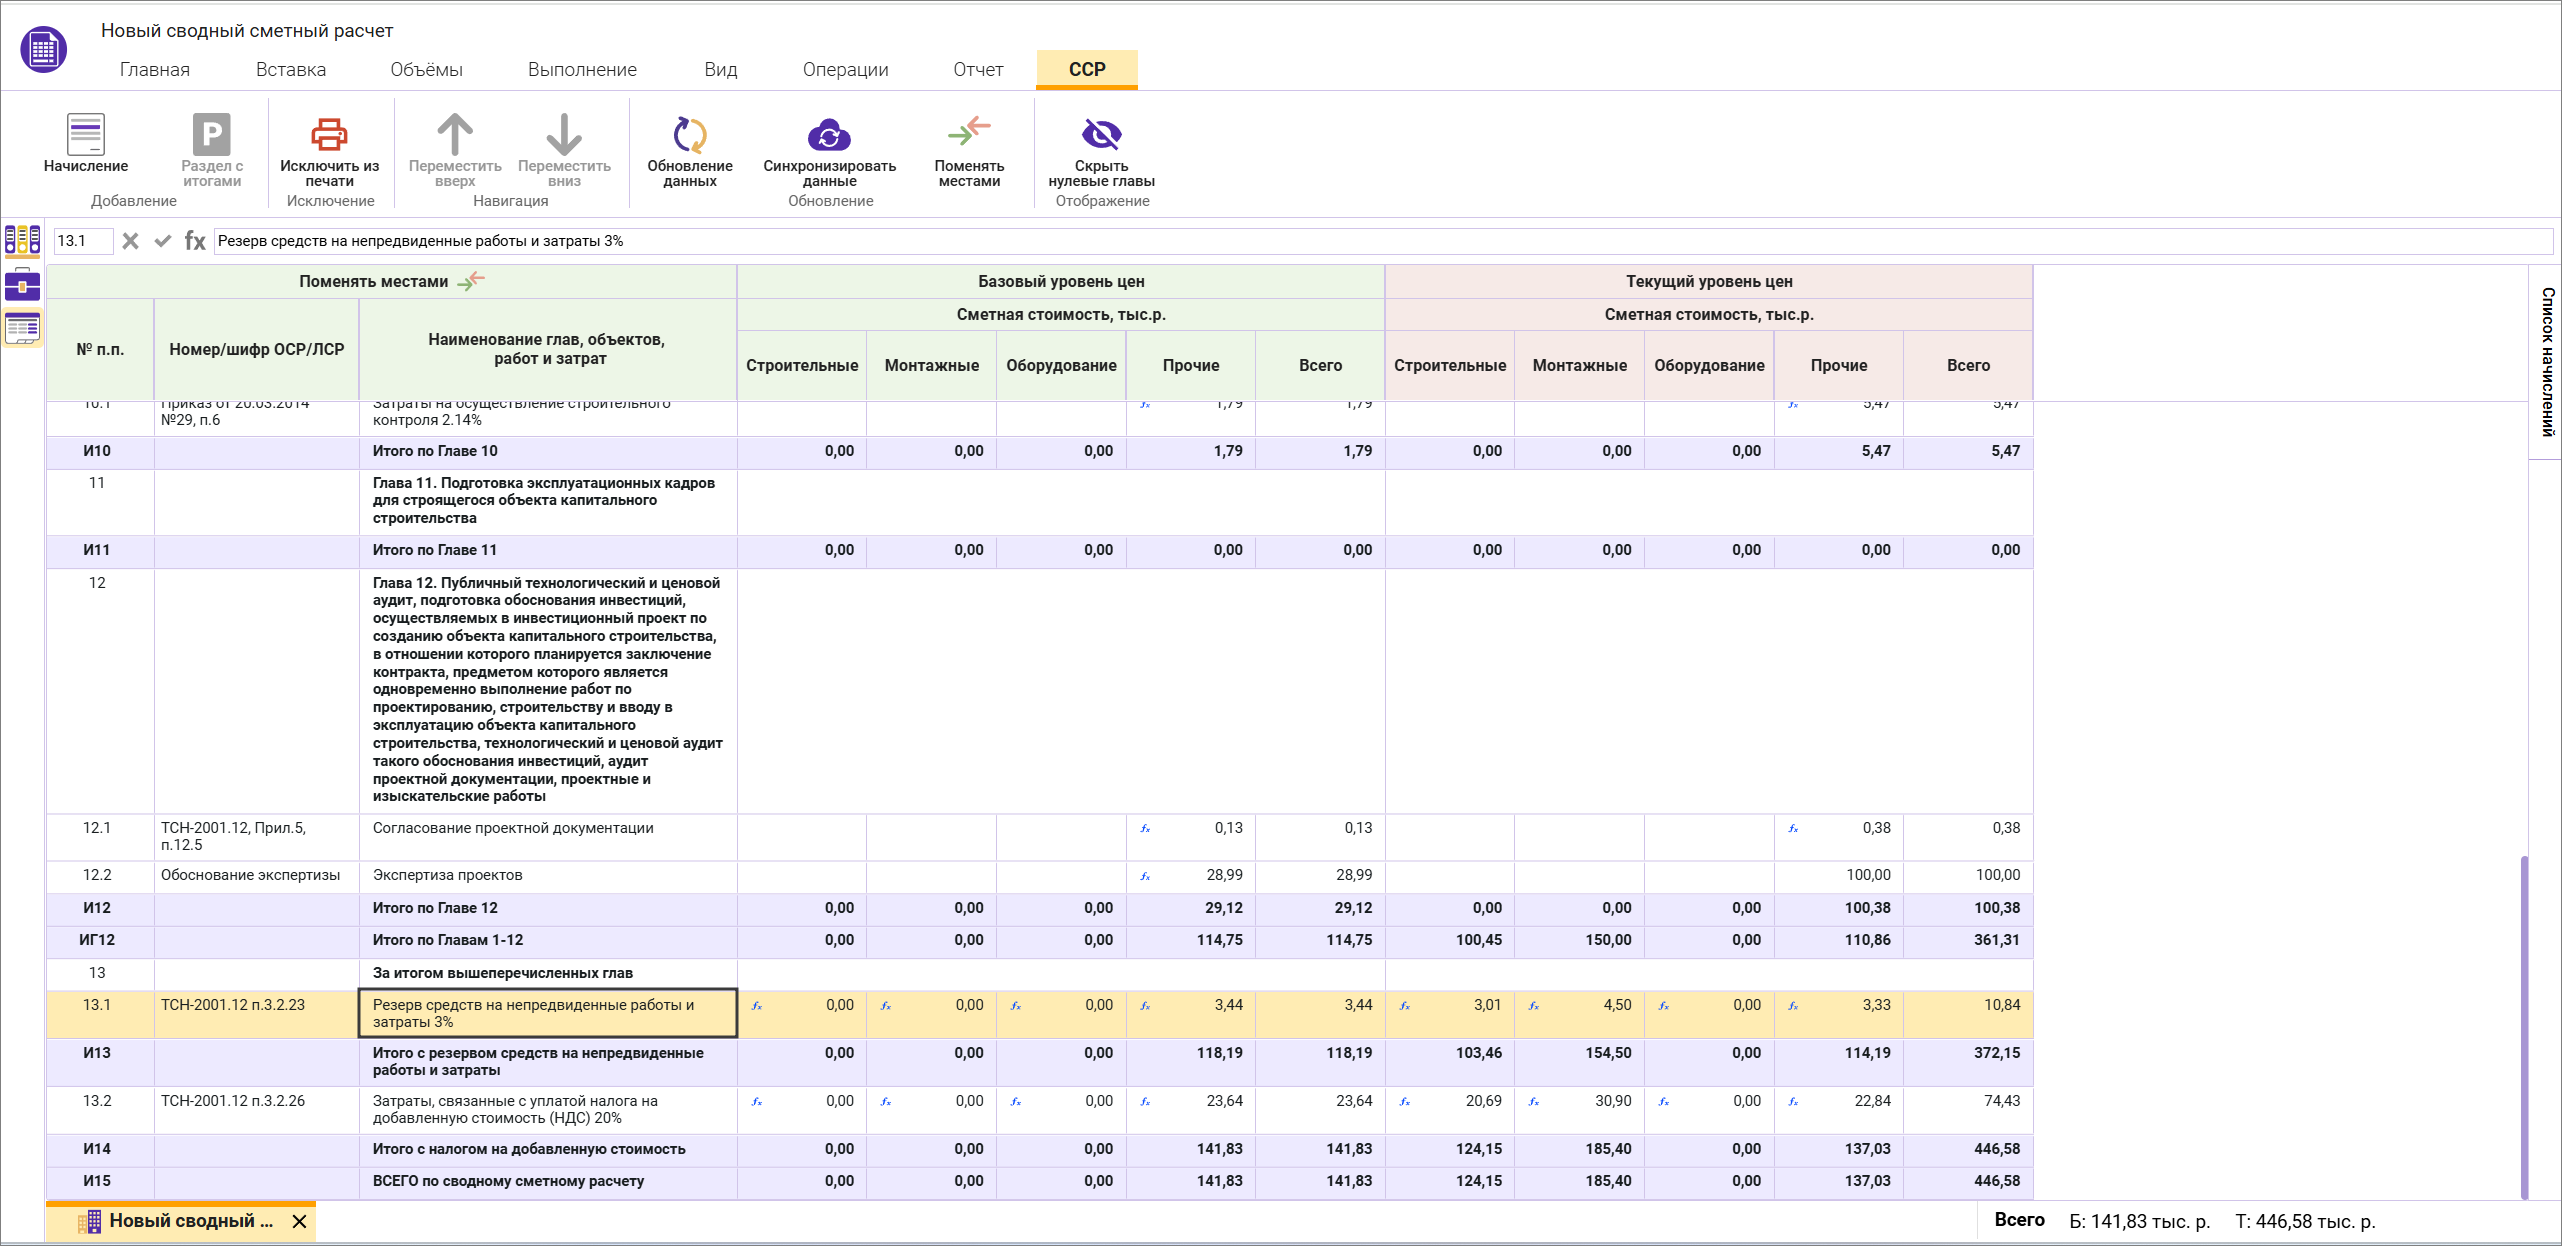2562x1246 pixels.
Task: Click Поменять местами ribbon icon
Action: coord(968,133)
